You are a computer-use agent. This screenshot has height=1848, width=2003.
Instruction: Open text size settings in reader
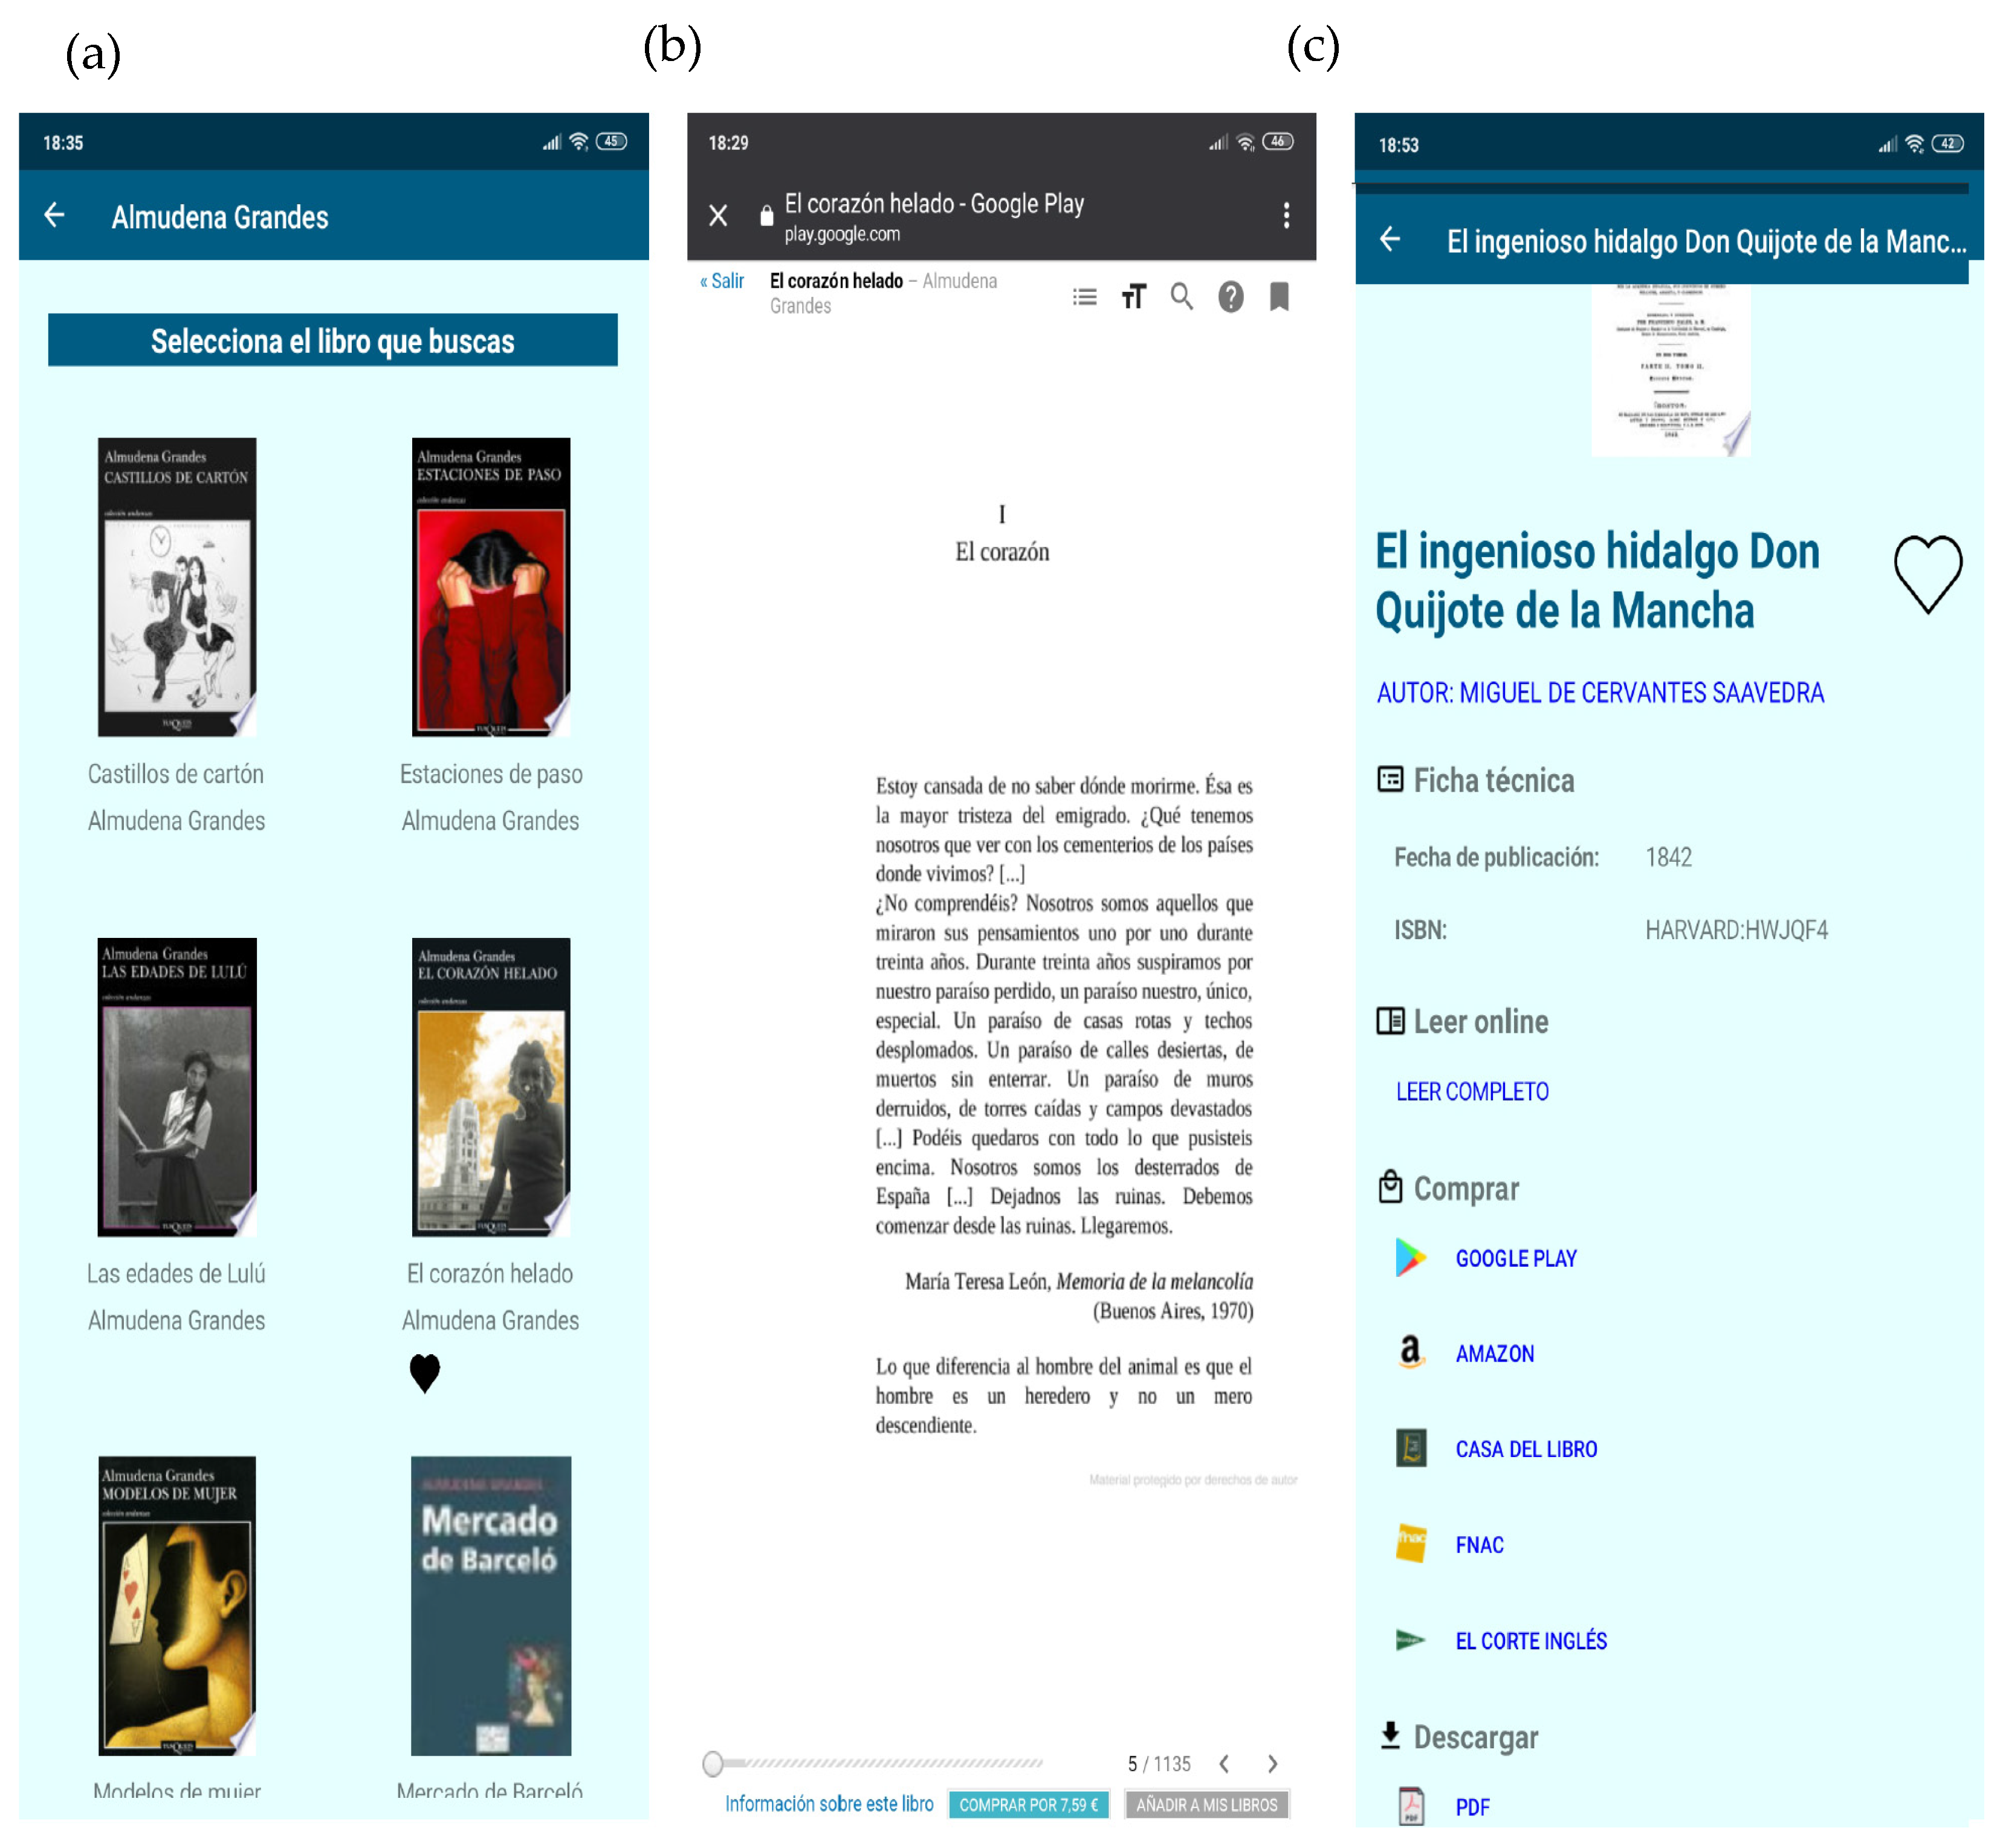[1133, 297]
